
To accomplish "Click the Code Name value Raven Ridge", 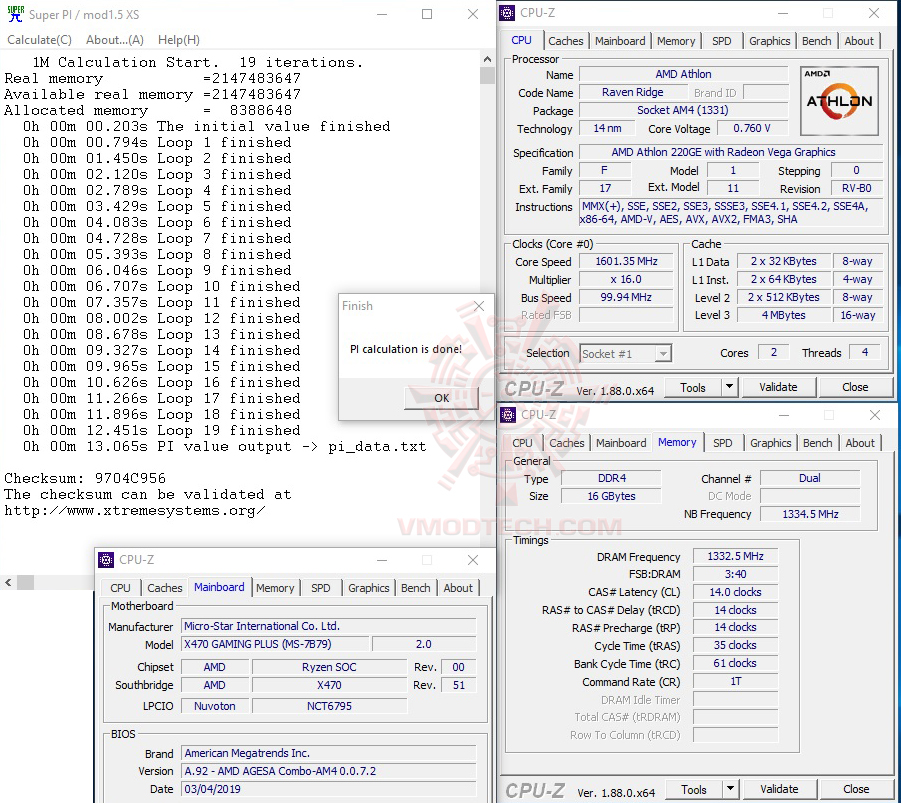I will pos(633,93).
